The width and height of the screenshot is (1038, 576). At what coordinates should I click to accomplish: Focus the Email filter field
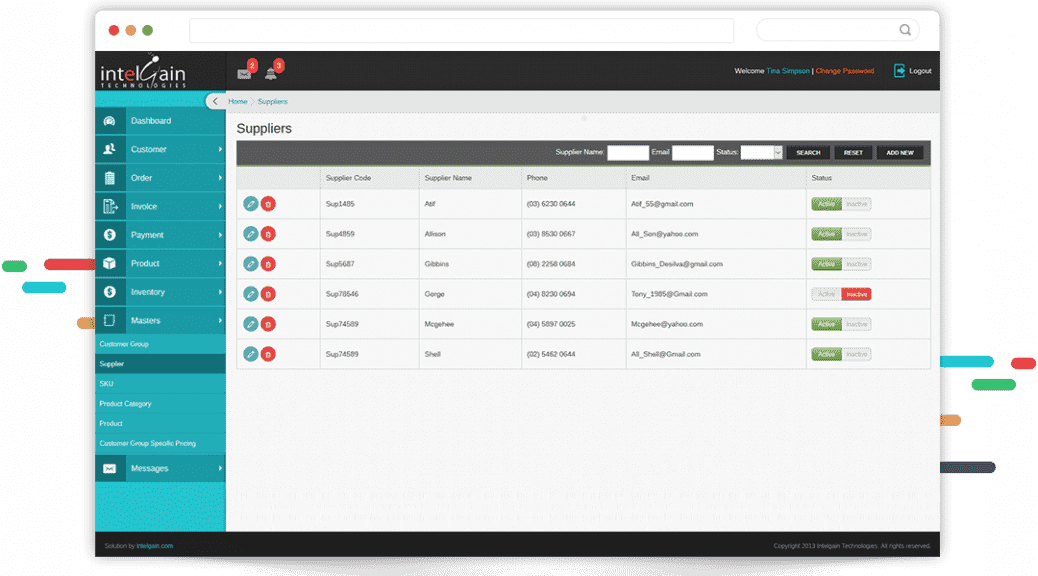click(x=692, y=152)
